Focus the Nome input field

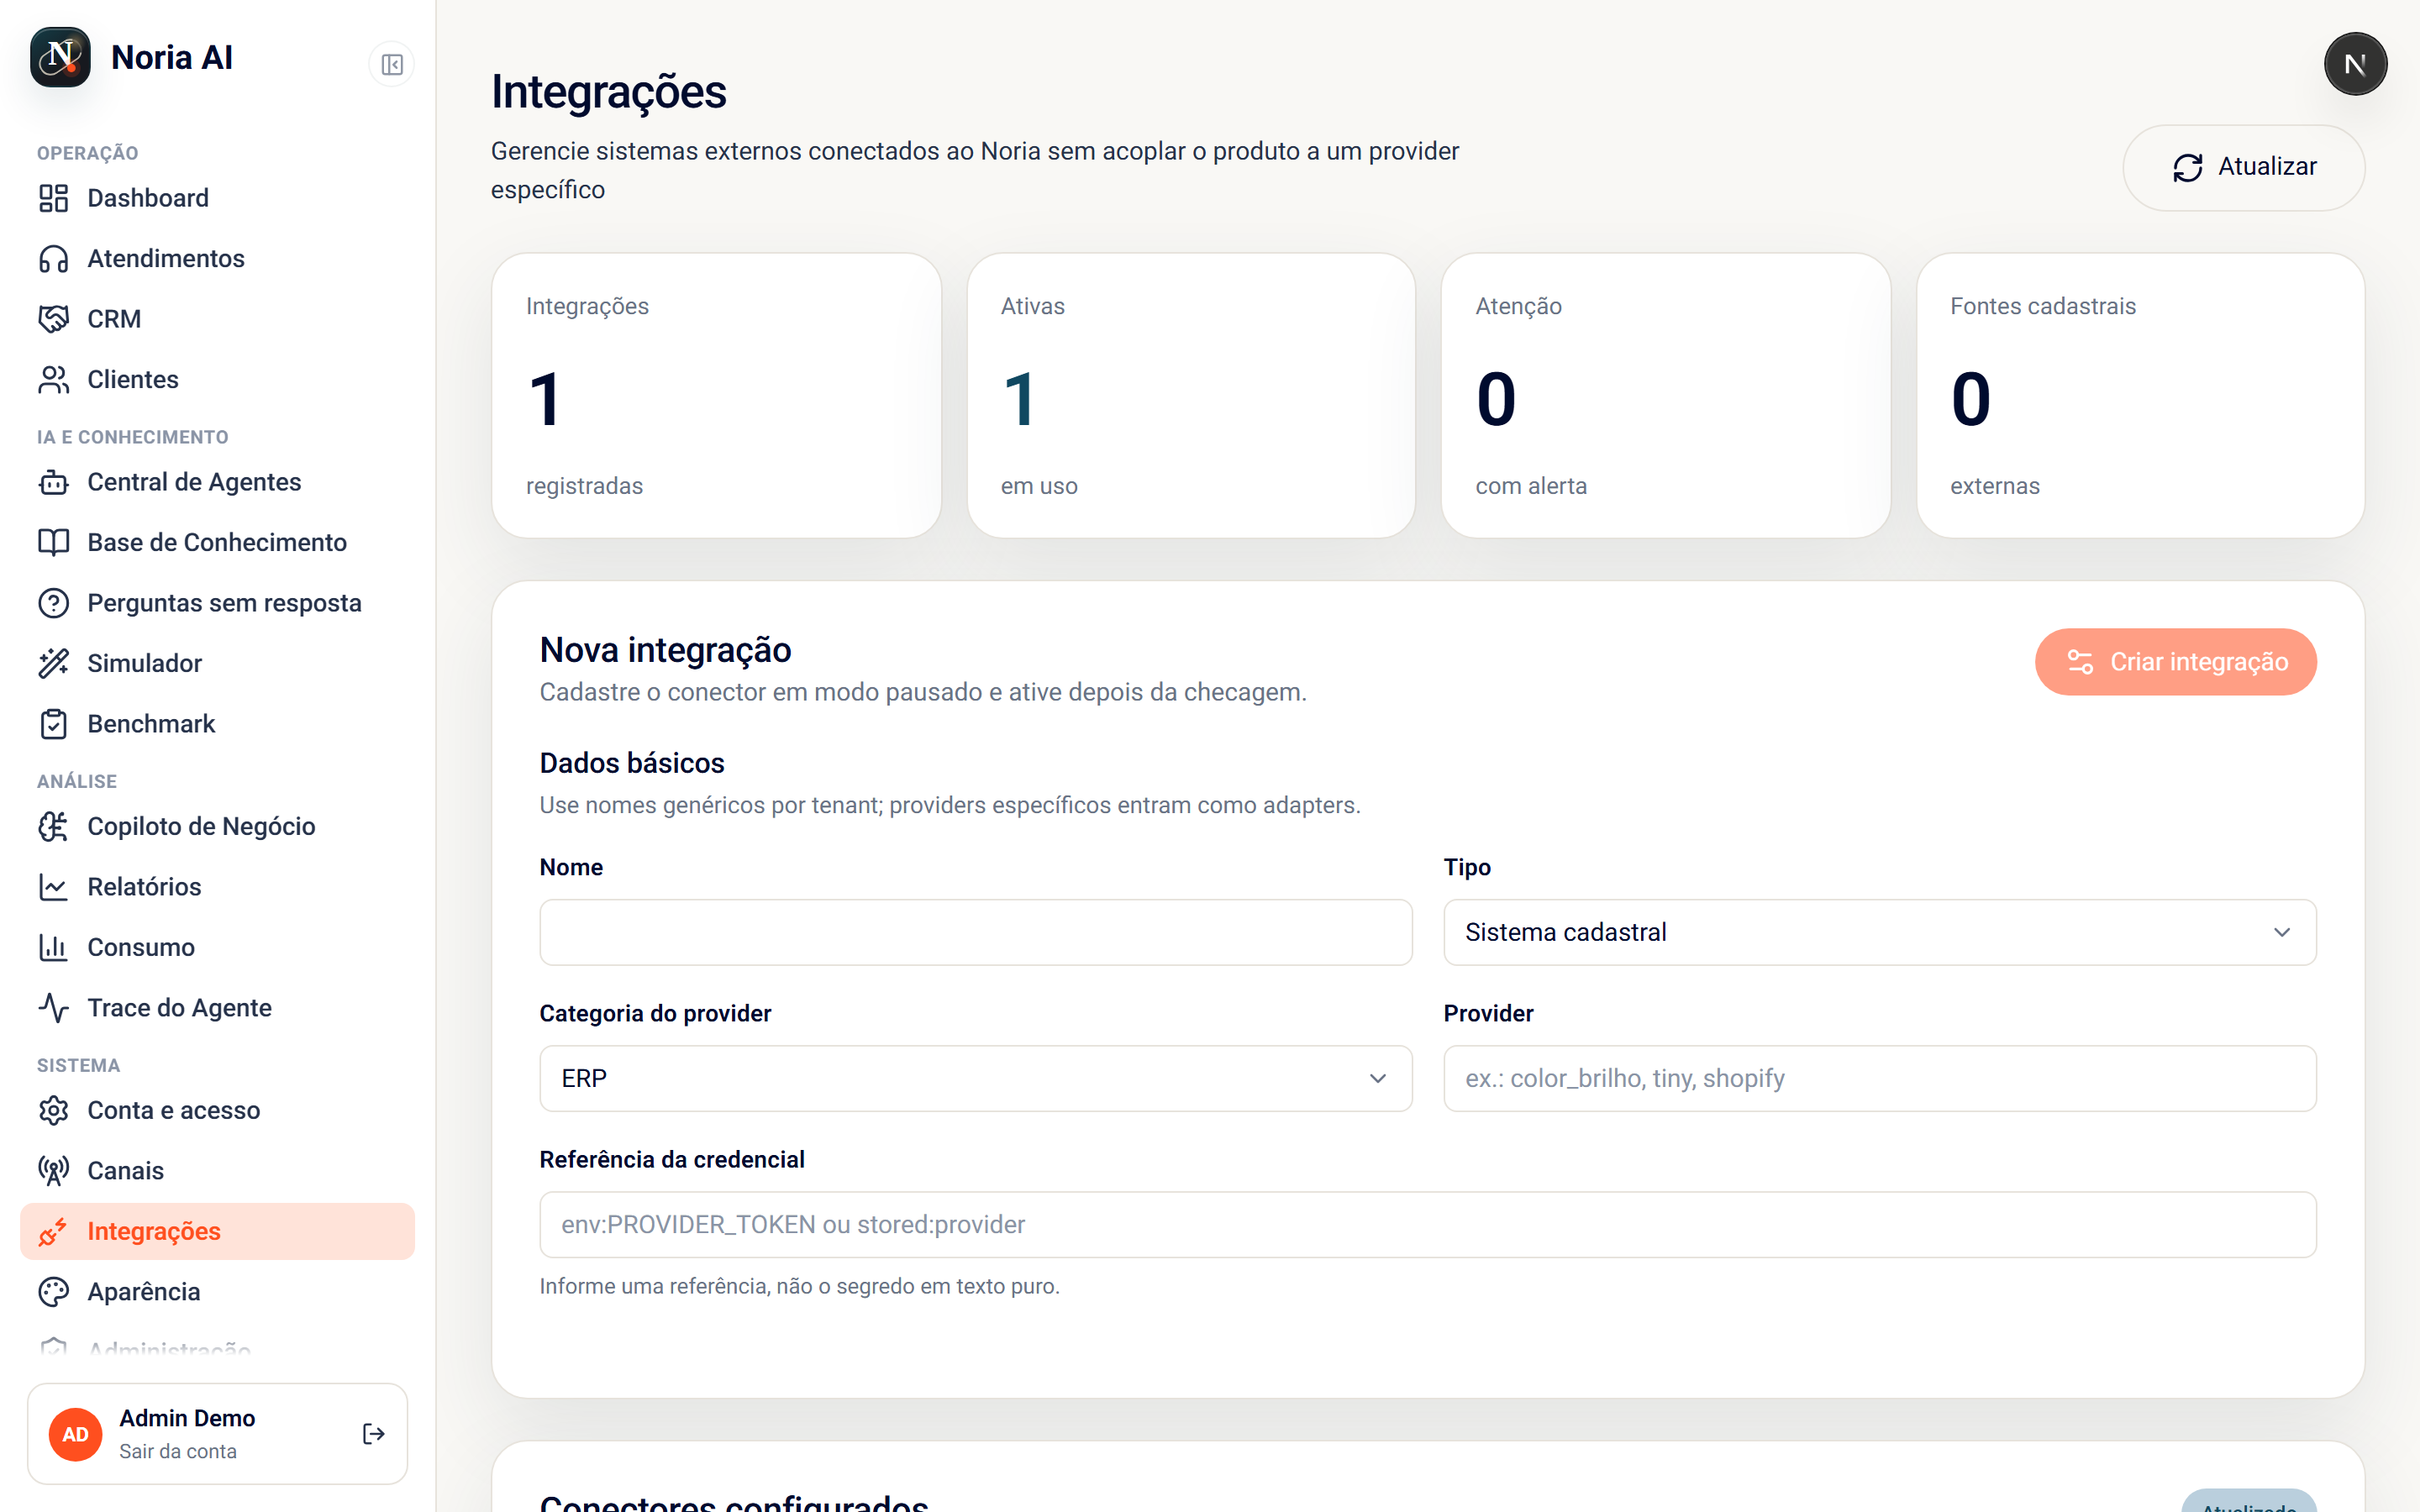(975, 932)
